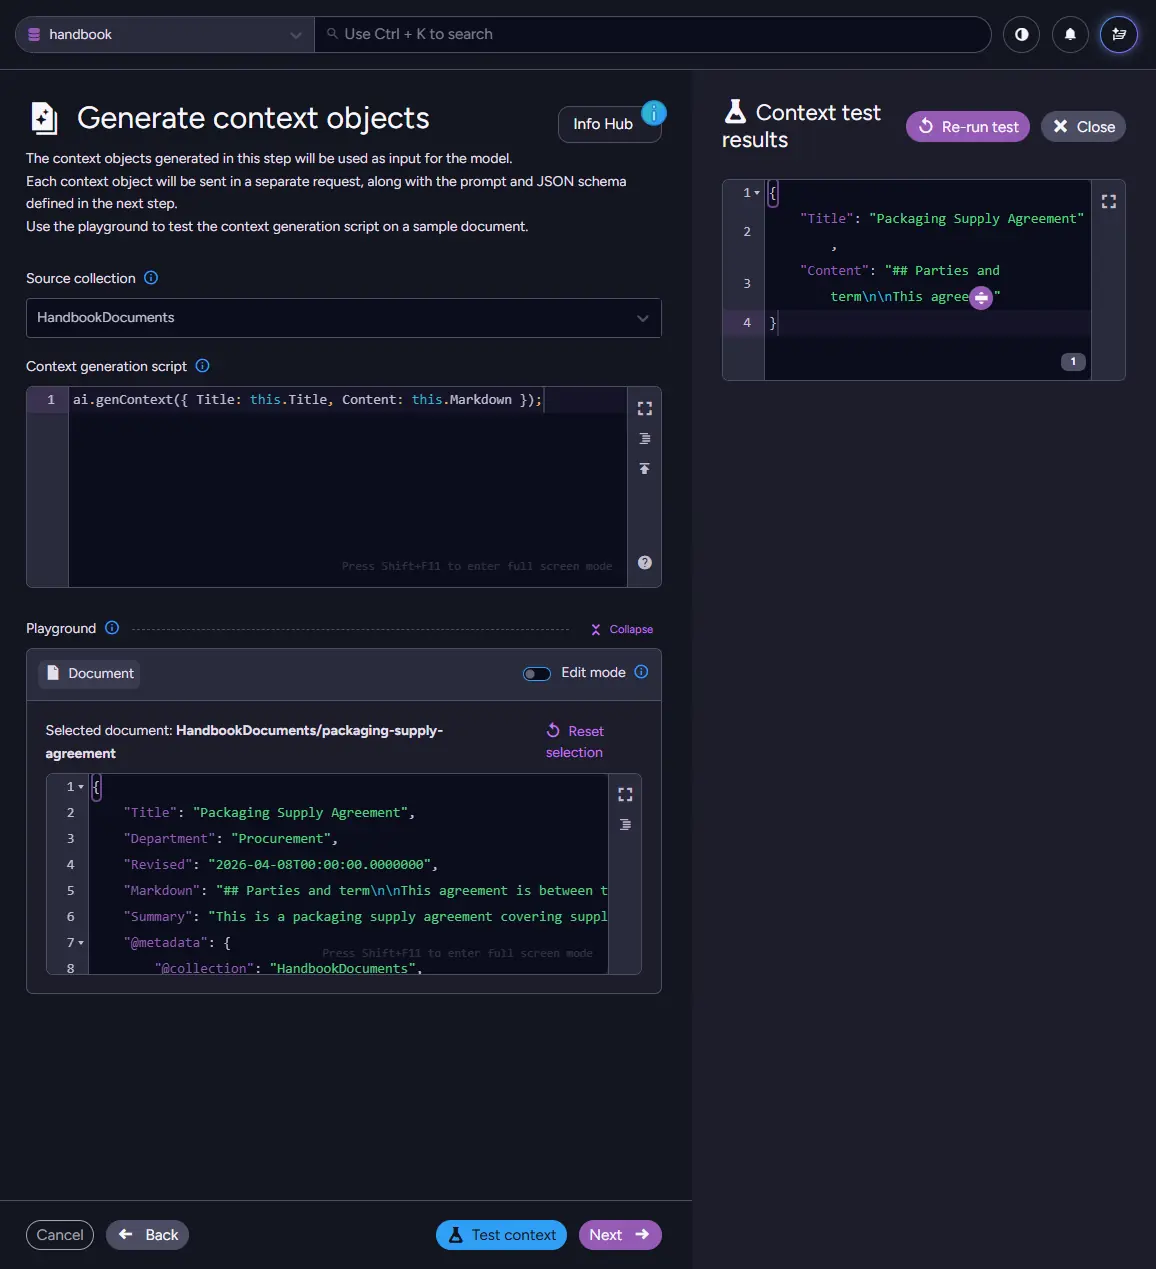The height and width of the screenshot is (1269, 1156).
Task: Select the Document tab in Playground
Action: tap(90, 674)
